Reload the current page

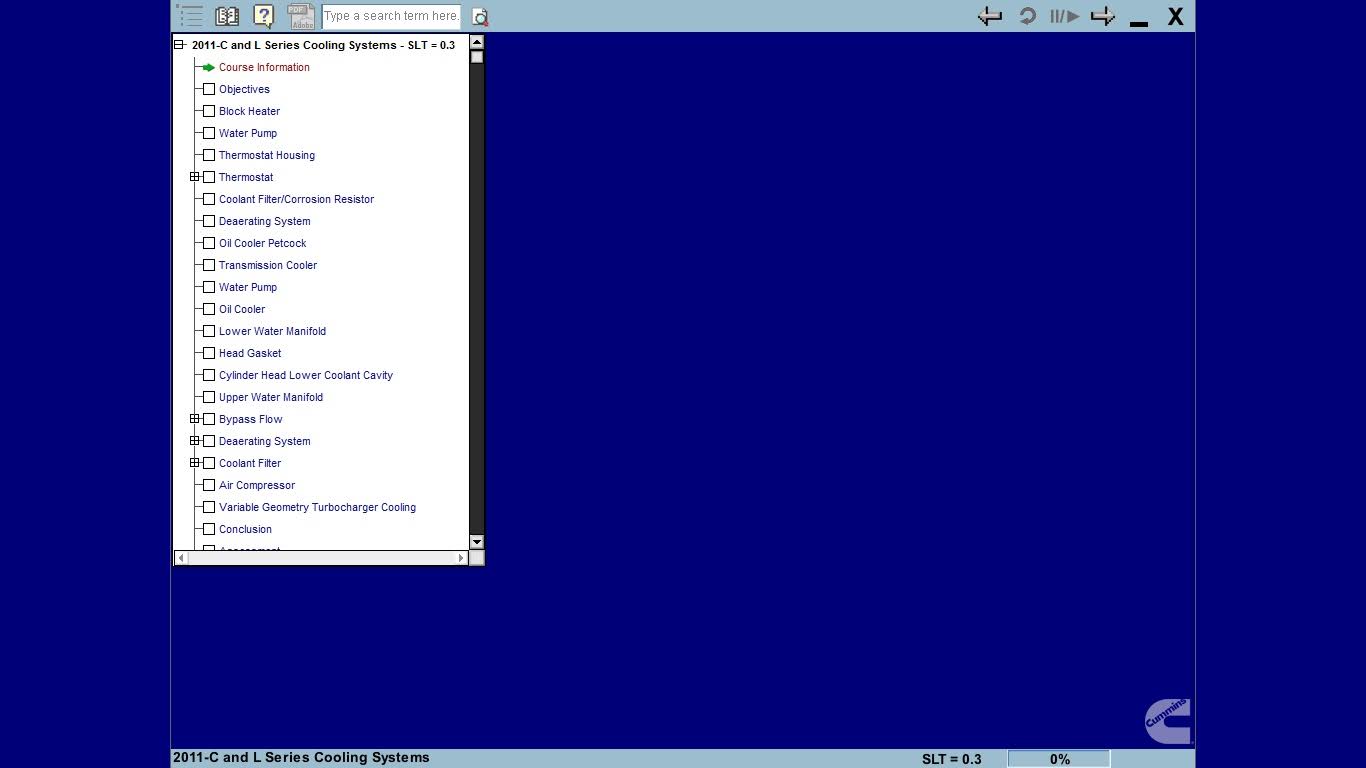[x=1027, y=16]
